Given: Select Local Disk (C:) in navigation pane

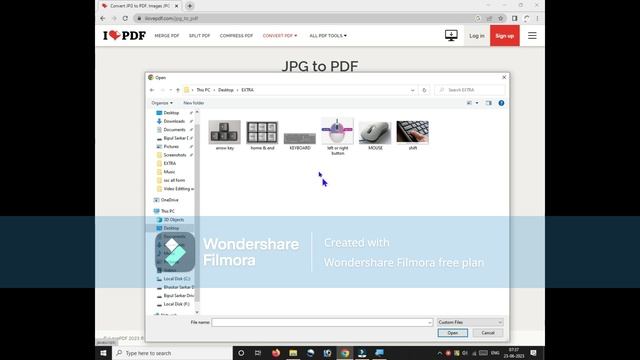Looking at the screenshot, I should [x=176, y=279].
